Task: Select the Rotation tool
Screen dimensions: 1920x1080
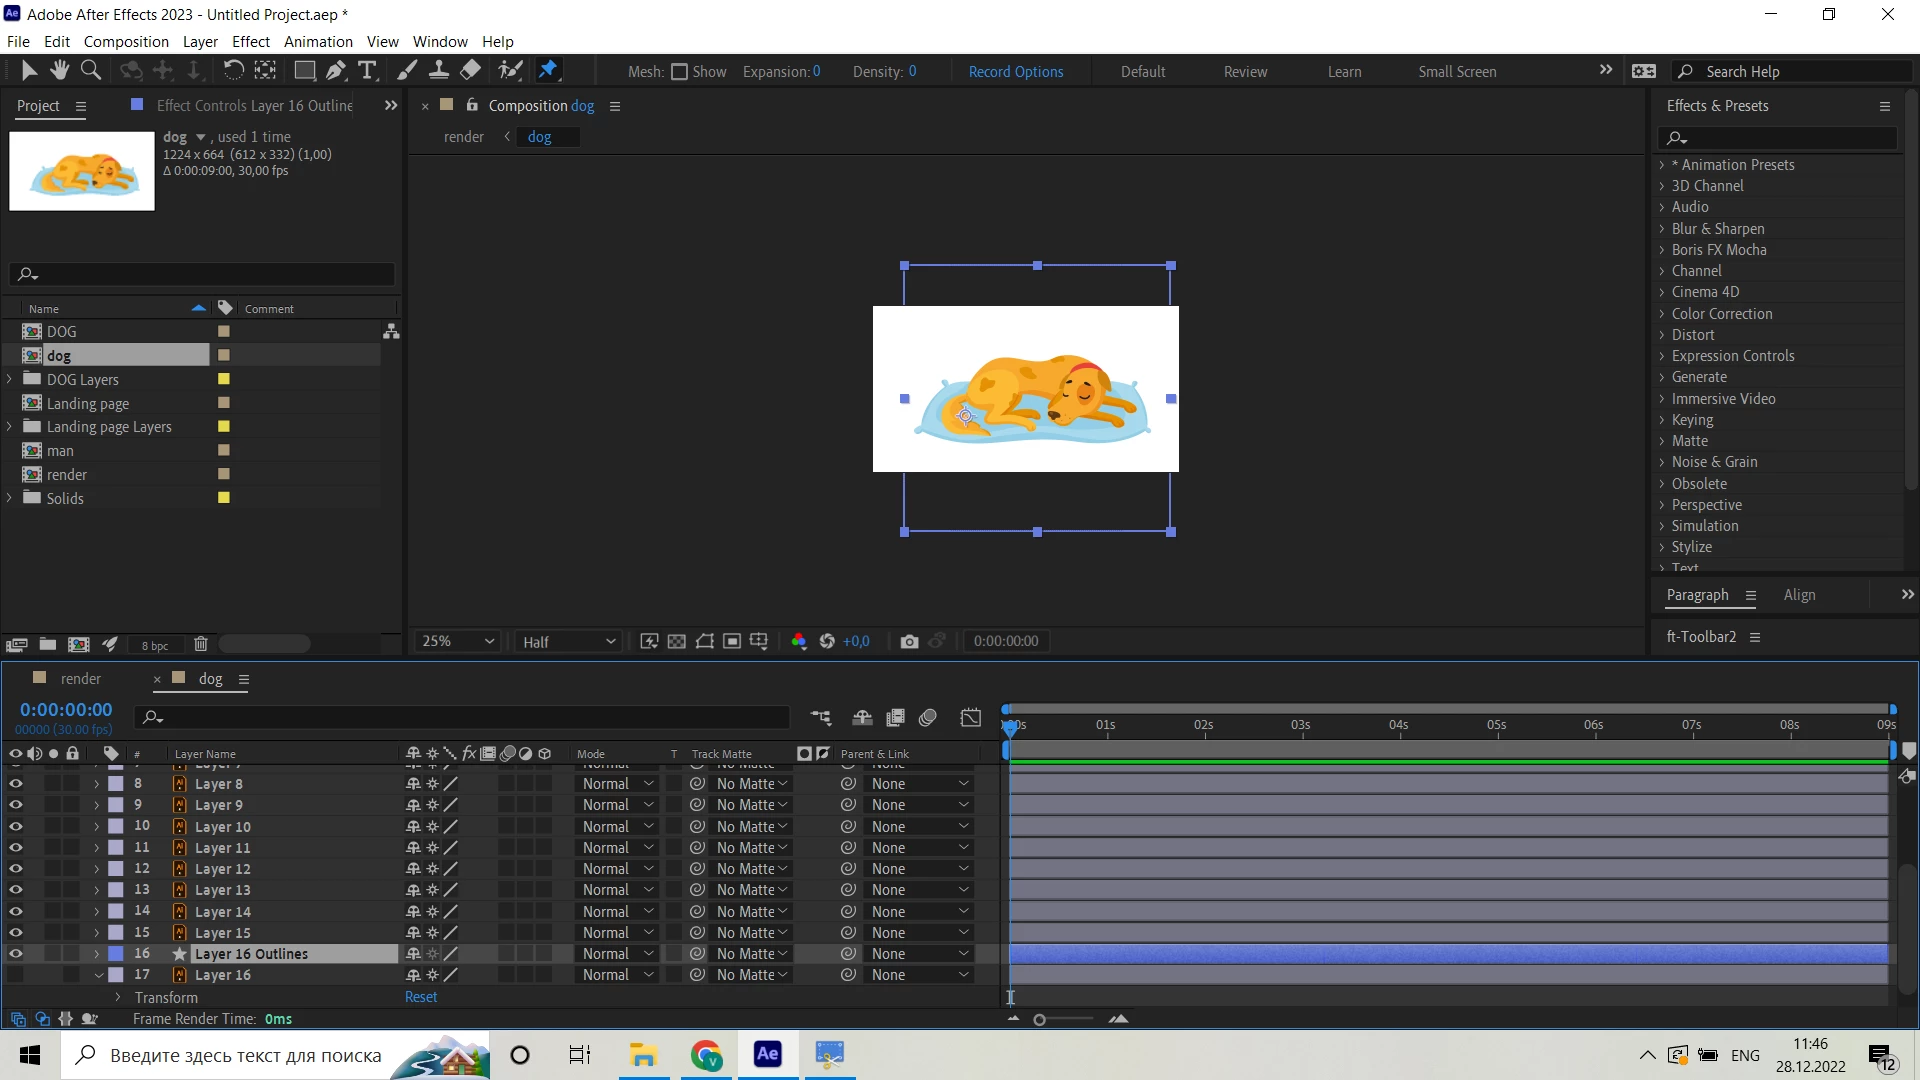Action: point(233,70)
